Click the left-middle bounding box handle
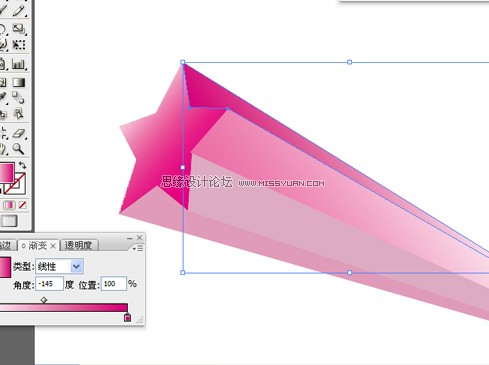489x365 pixels. pyautogui.click(x=183, y=167)
